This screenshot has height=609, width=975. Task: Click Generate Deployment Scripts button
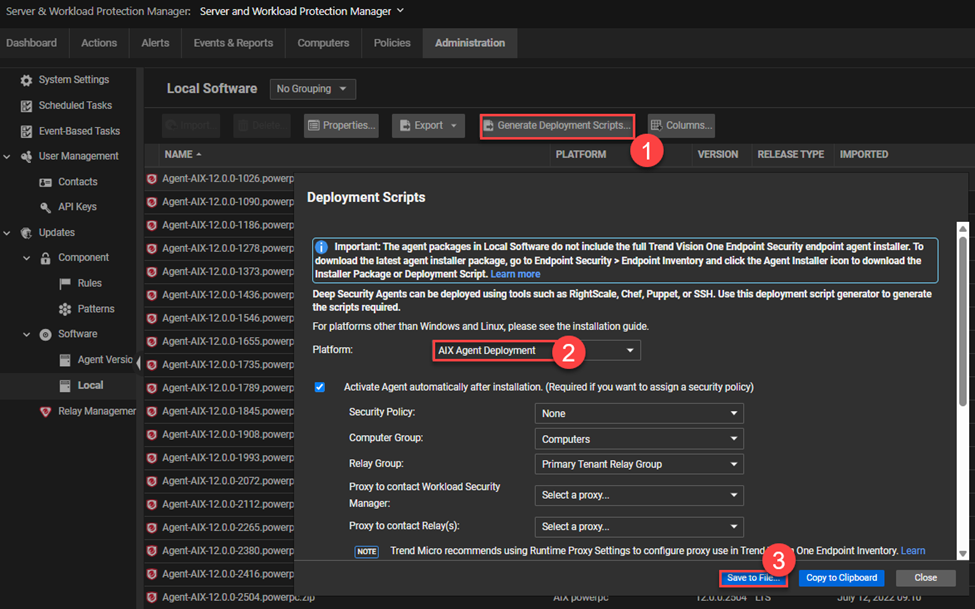point(557,126)
